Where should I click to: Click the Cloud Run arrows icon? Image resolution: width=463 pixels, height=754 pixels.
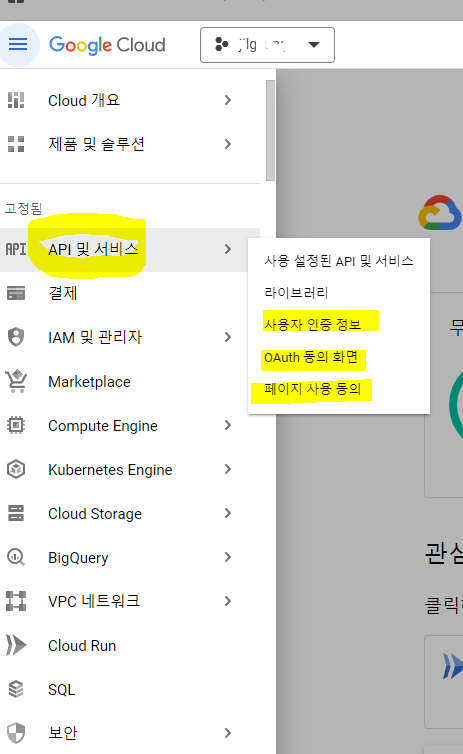16,645
